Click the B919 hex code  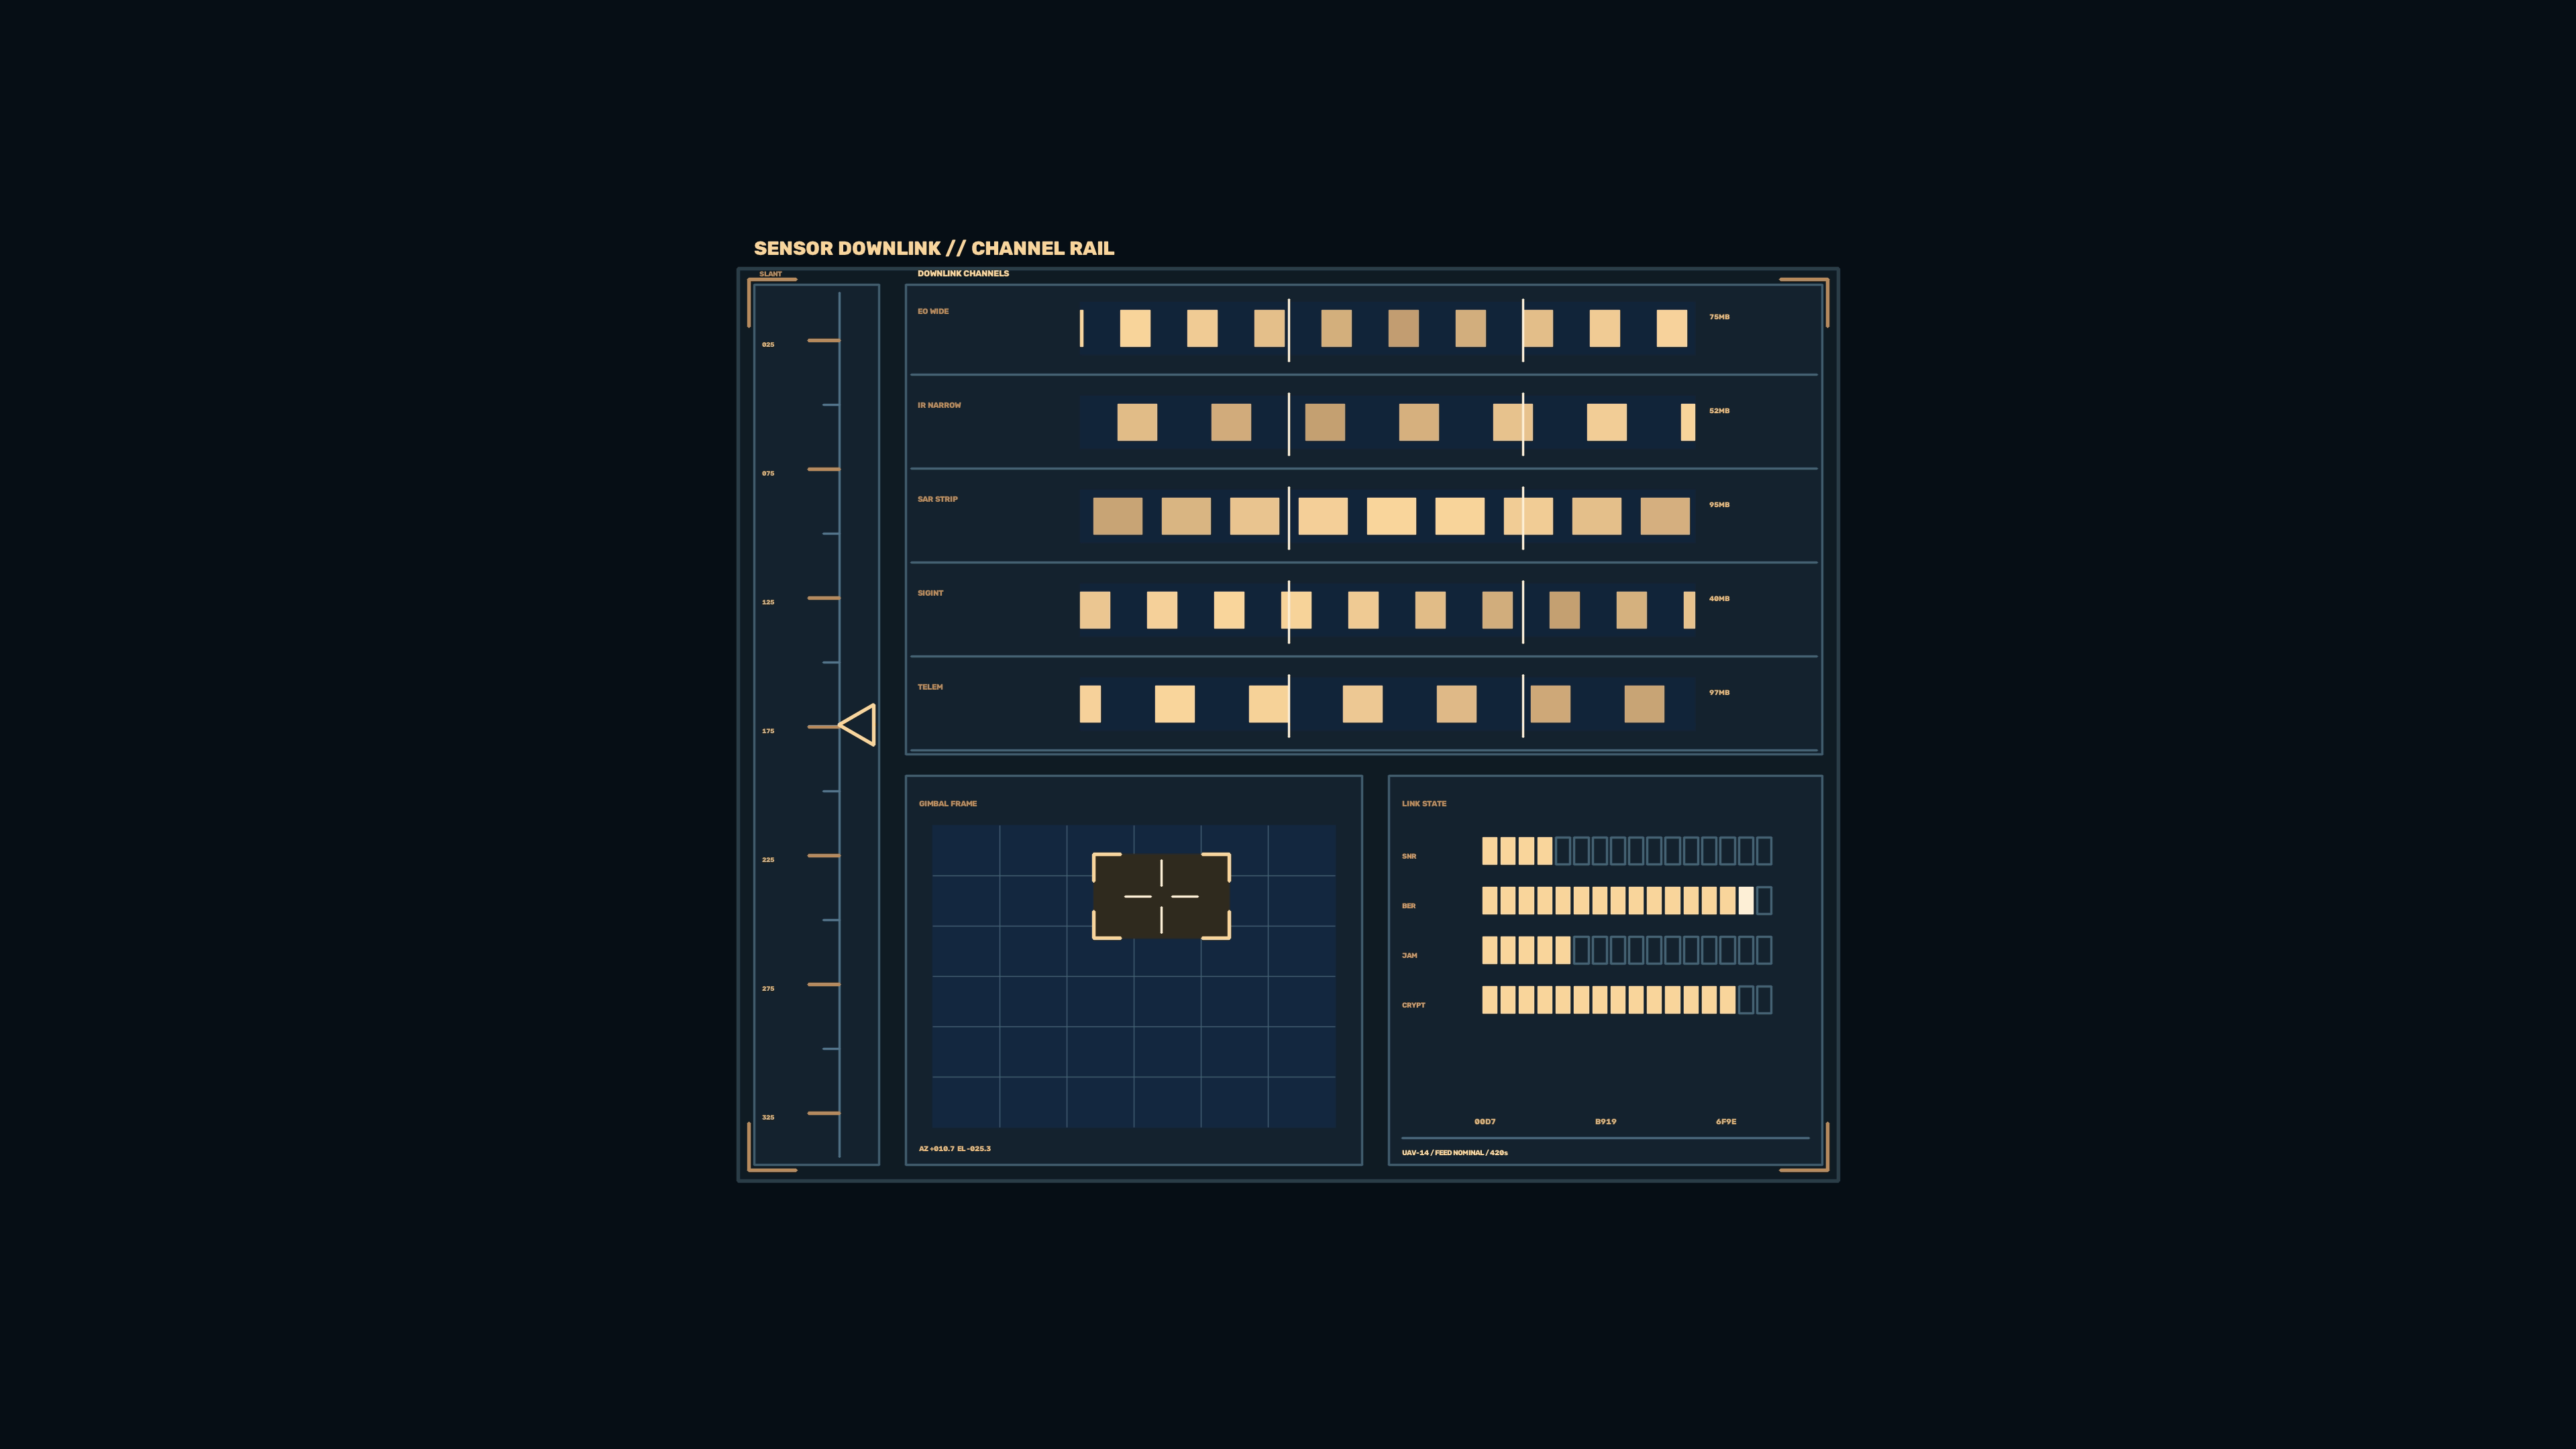pyautogui.click(x=1606, y=1122)
